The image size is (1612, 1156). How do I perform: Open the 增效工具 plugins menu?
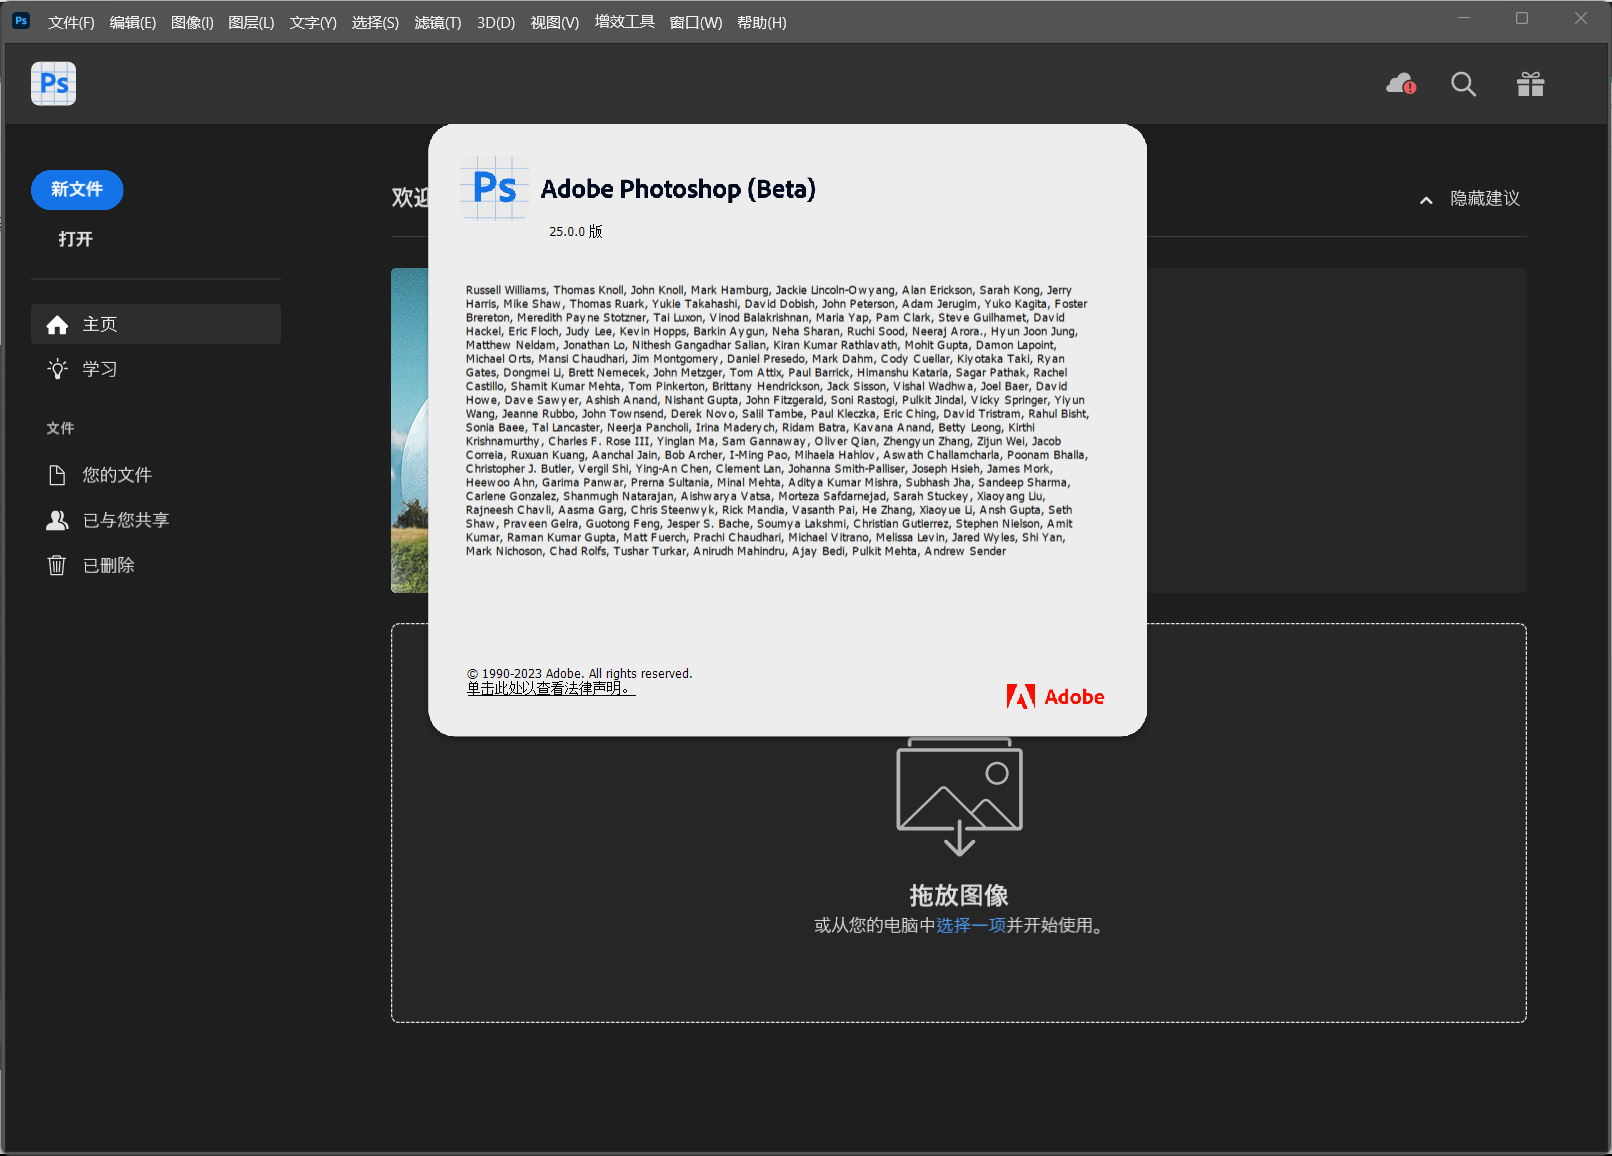pyautogui.click(x=624, y=22)
